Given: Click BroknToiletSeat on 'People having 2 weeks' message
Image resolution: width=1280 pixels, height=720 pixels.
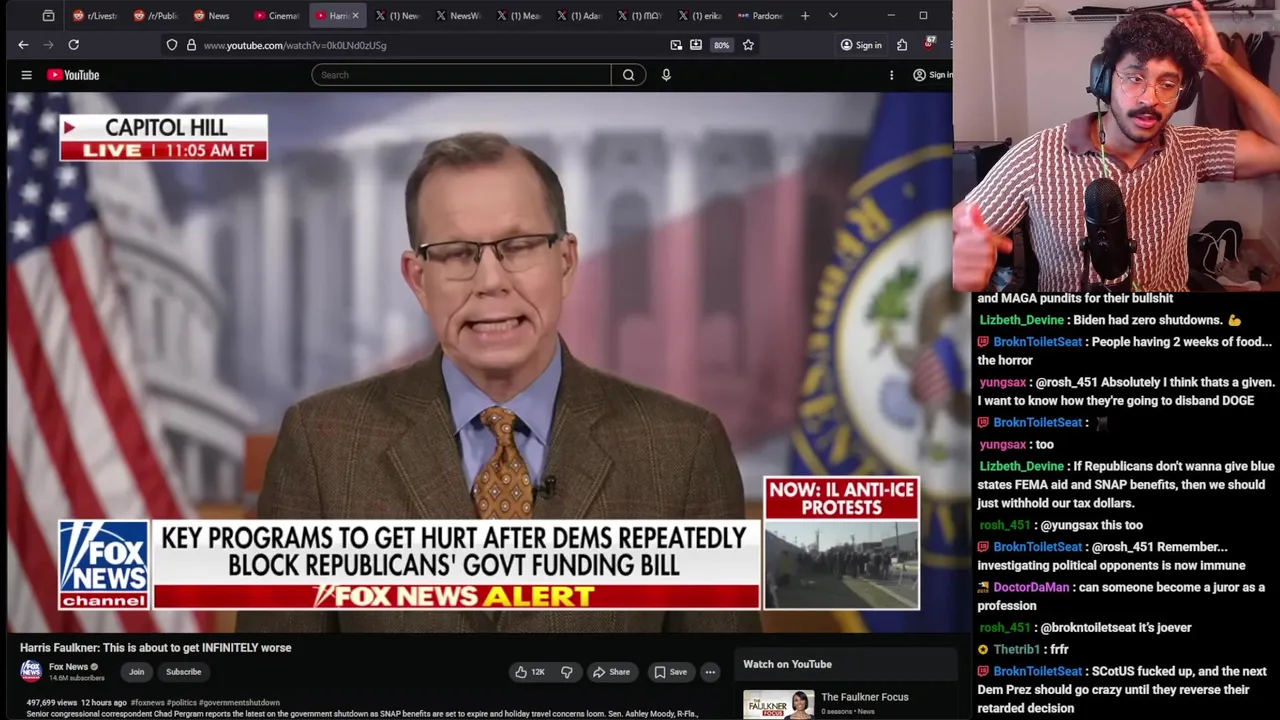Looking at the screenshot, I should [x=1038, y=342].
